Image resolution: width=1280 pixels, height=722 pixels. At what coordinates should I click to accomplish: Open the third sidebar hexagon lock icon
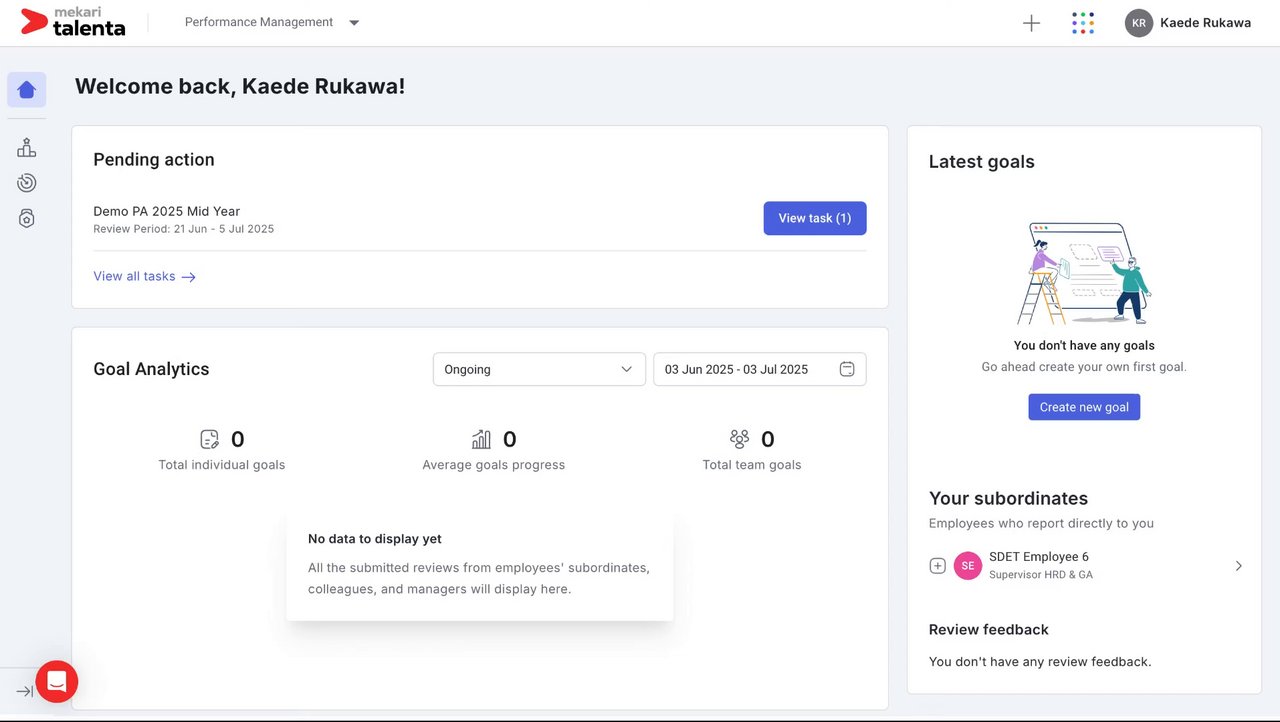coord(27,218)
